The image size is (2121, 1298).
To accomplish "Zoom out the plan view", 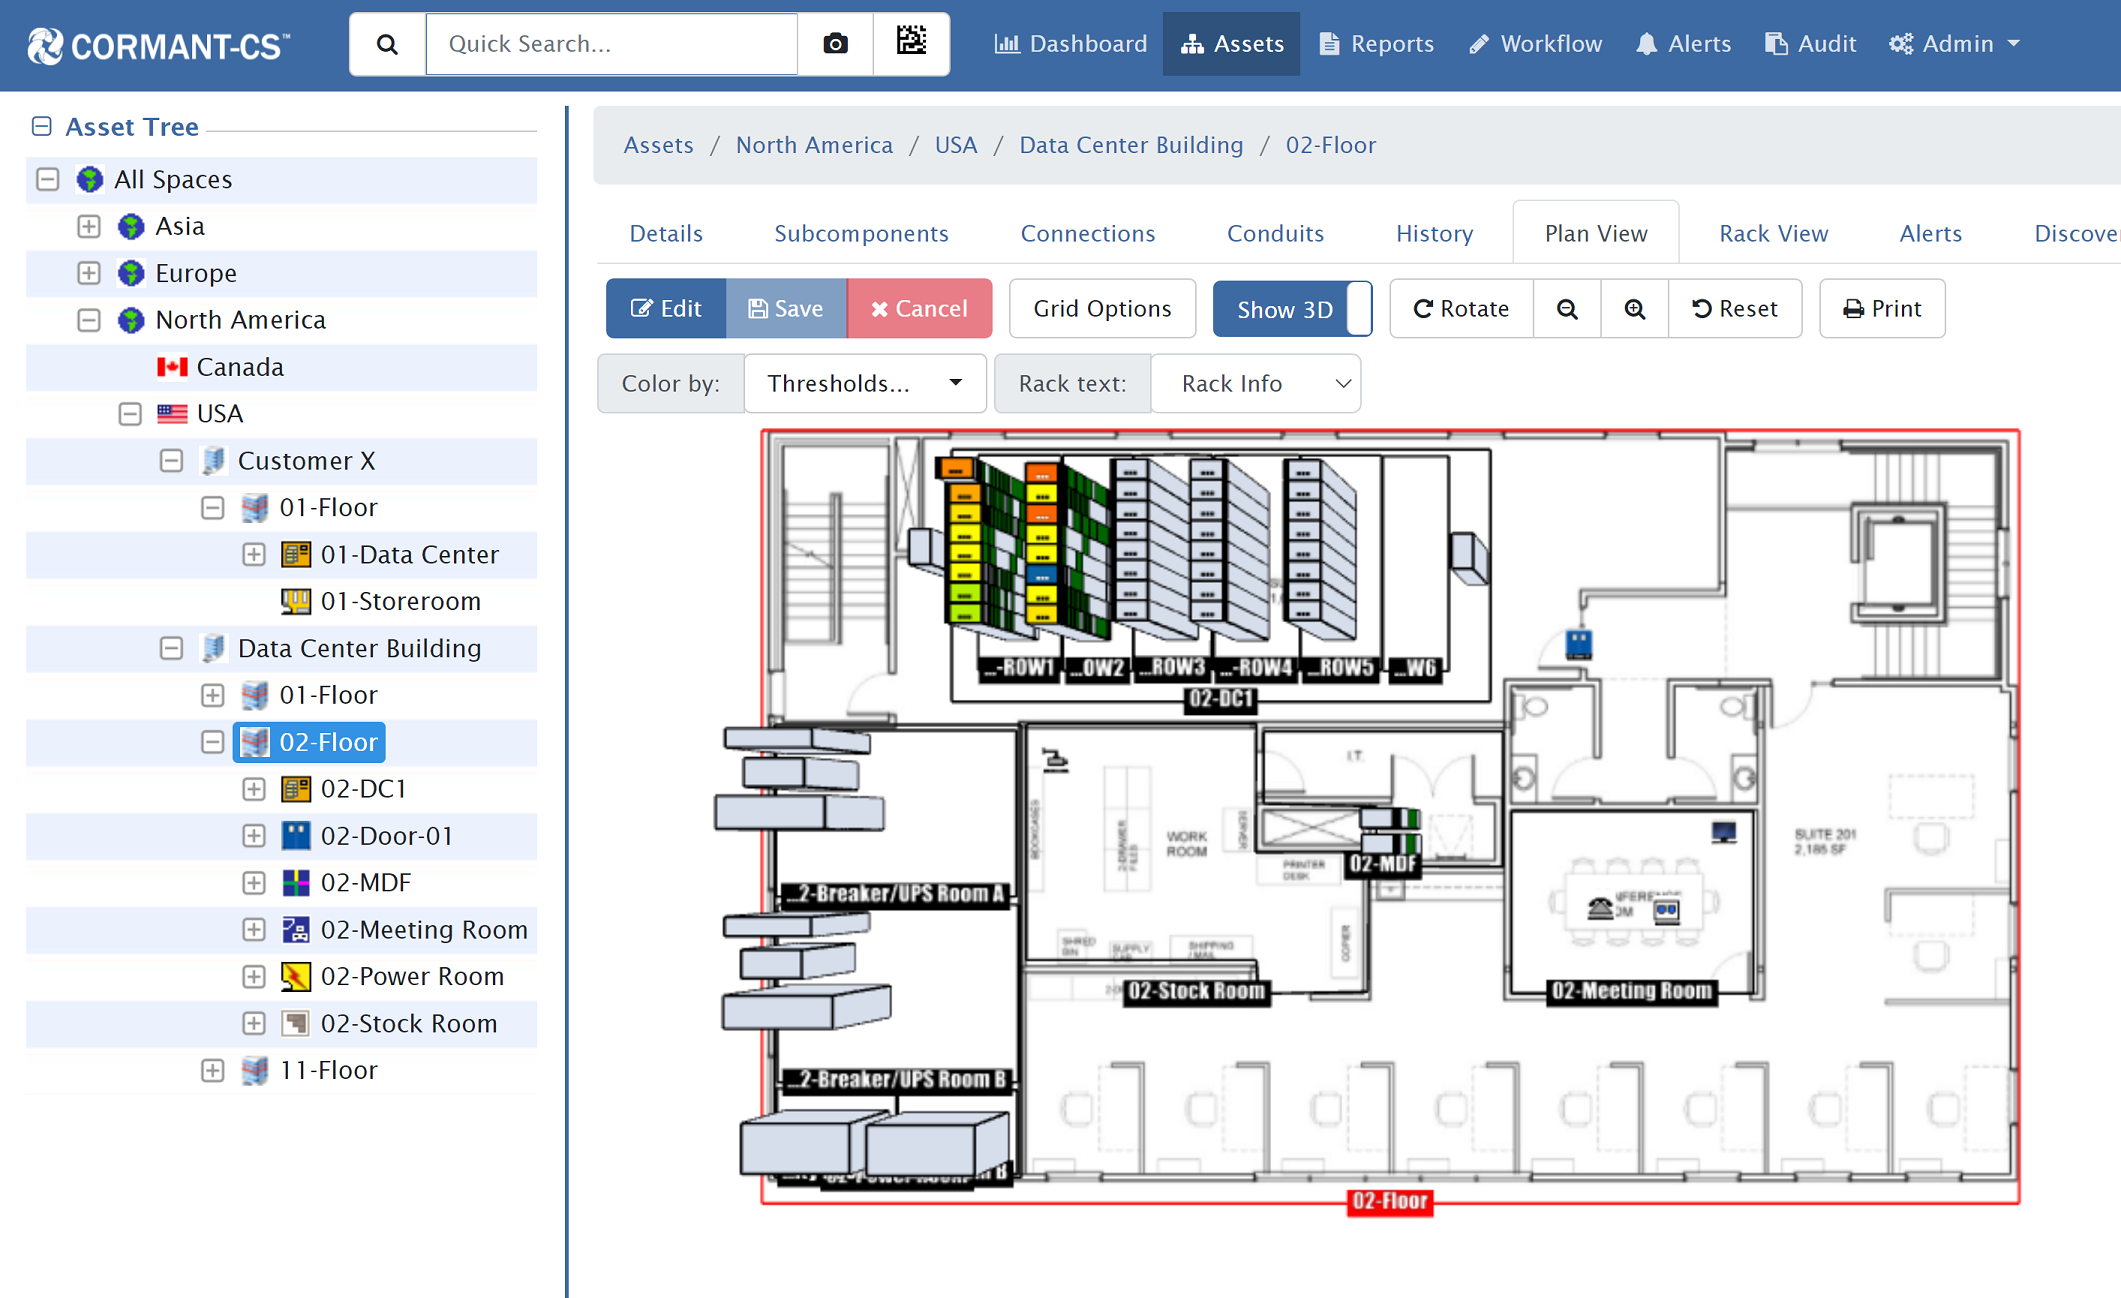I will 1566,309.
